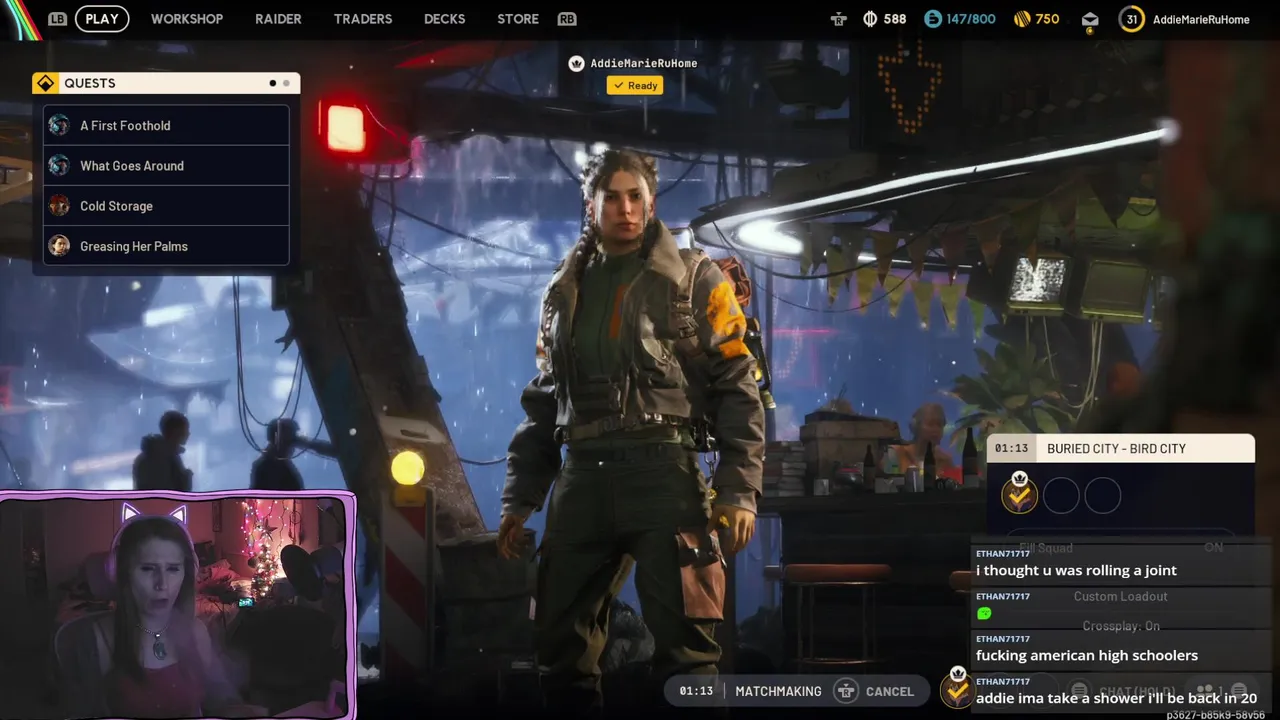Click the MATCHMAKING status label

778,691
